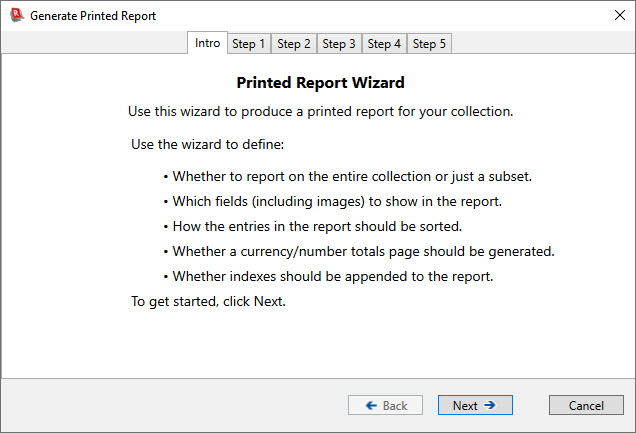Open the Step 1 tab

tap(249, 43)
